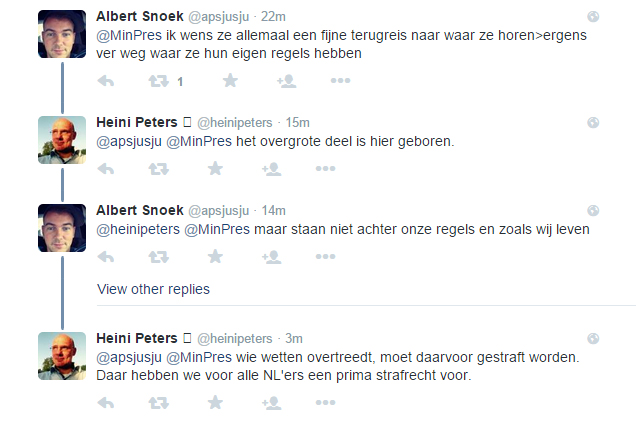
Task: Follow Albert Snoek via first tweet's add-person icon
Action: pos(286,81)
